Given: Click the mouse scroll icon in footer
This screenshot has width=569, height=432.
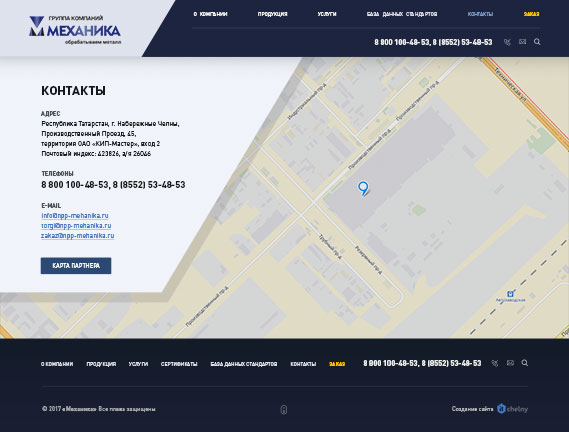Looking at the screenshot, I should pos(284,410).
